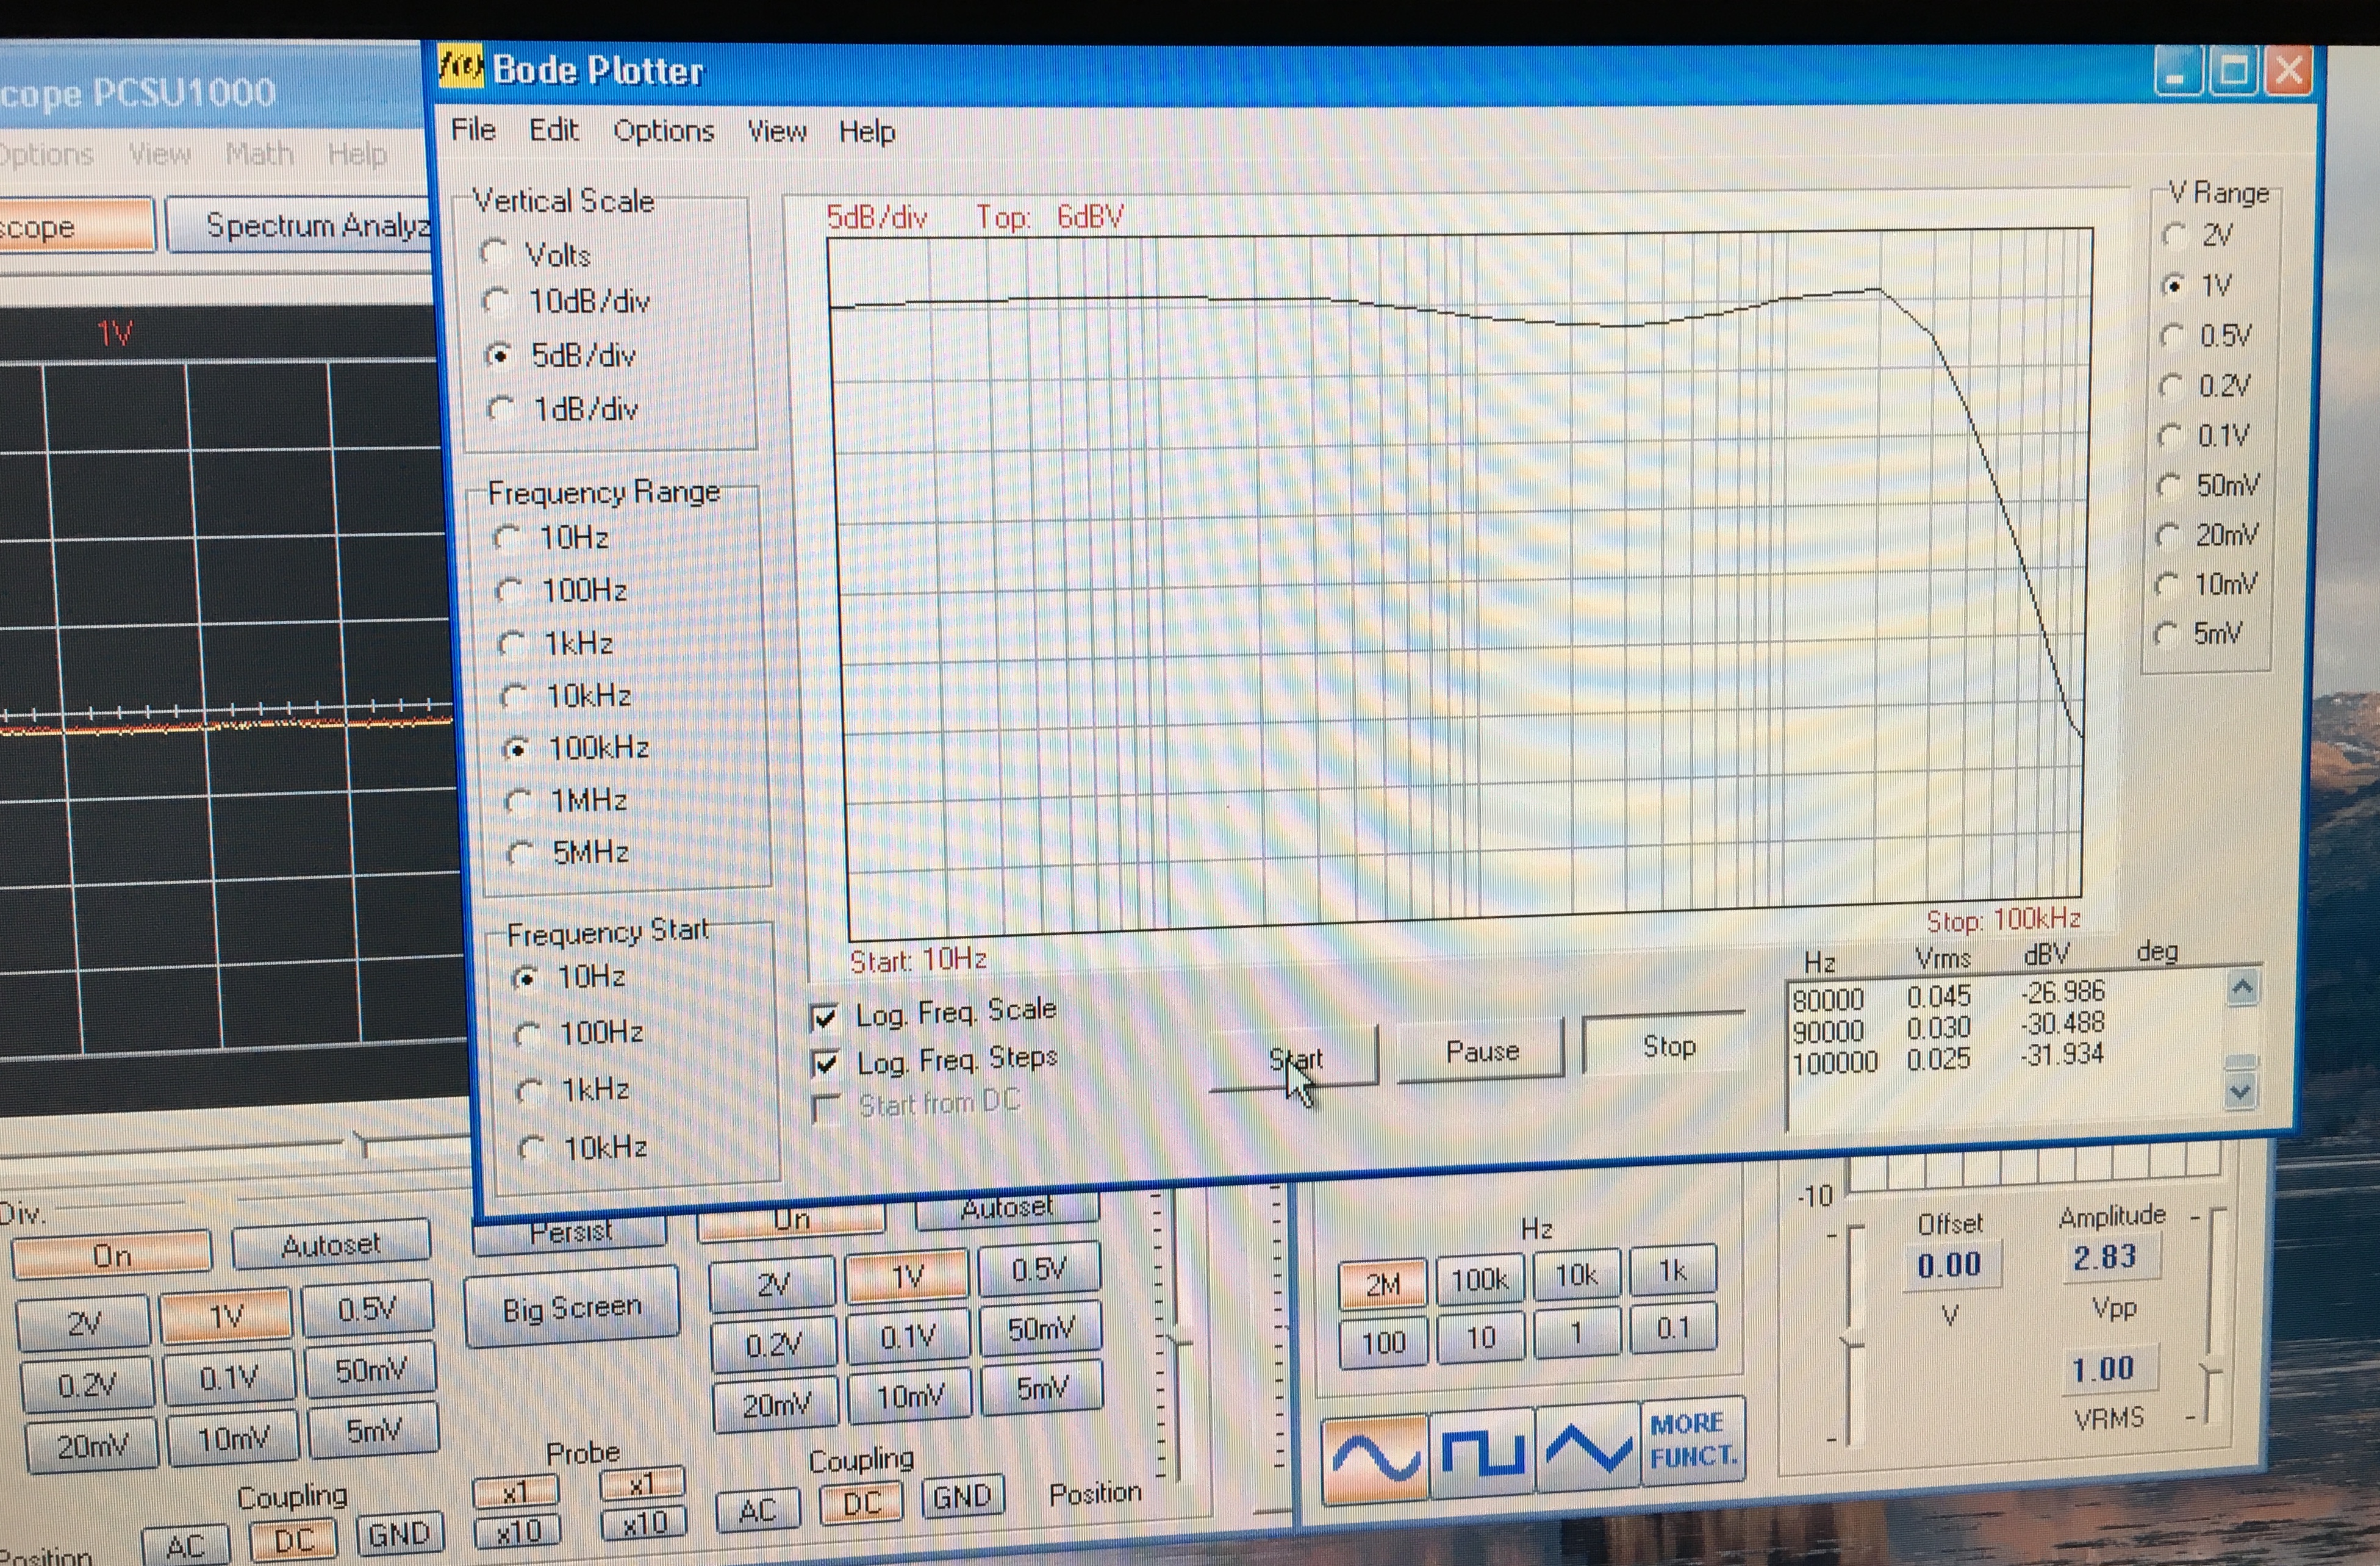The height and width of the screenshot is (1566, 2380).
Task: Toggle the Log. Freq. Steps checkbox
Action: tap(826, 1063)
